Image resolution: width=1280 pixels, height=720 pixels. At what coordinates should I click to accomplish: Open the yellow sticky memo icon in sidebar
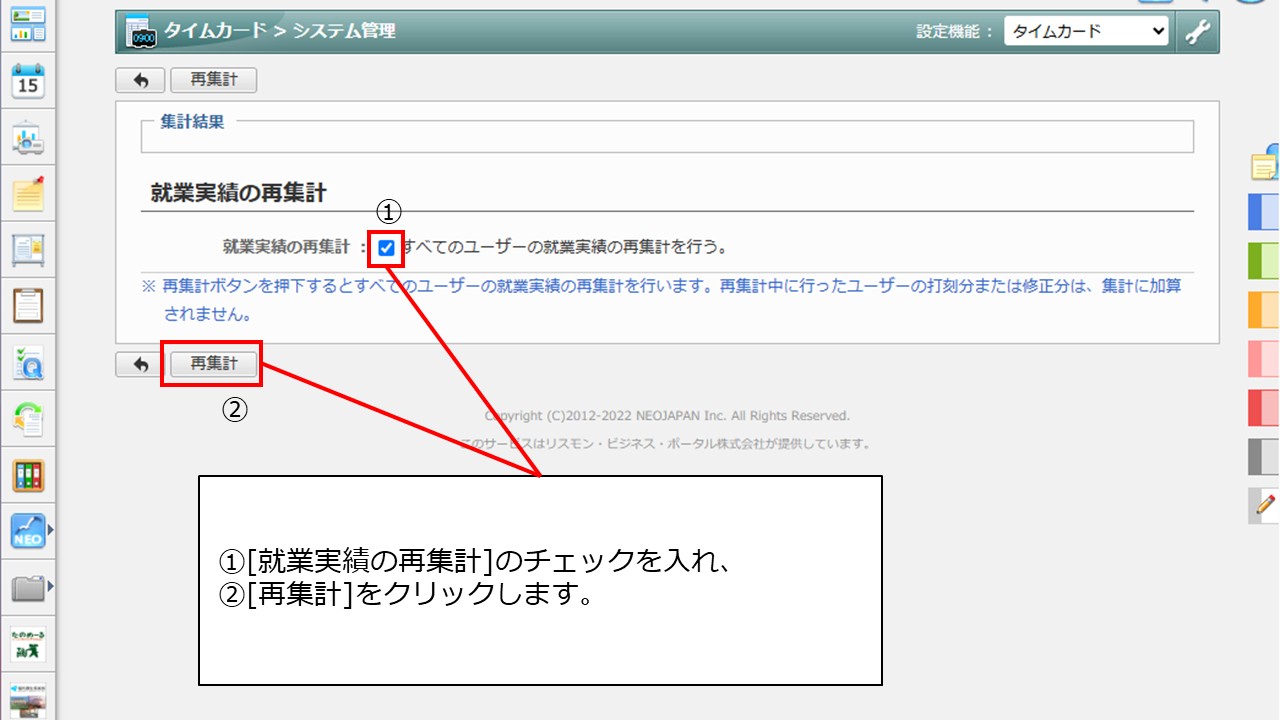point(28,193)
